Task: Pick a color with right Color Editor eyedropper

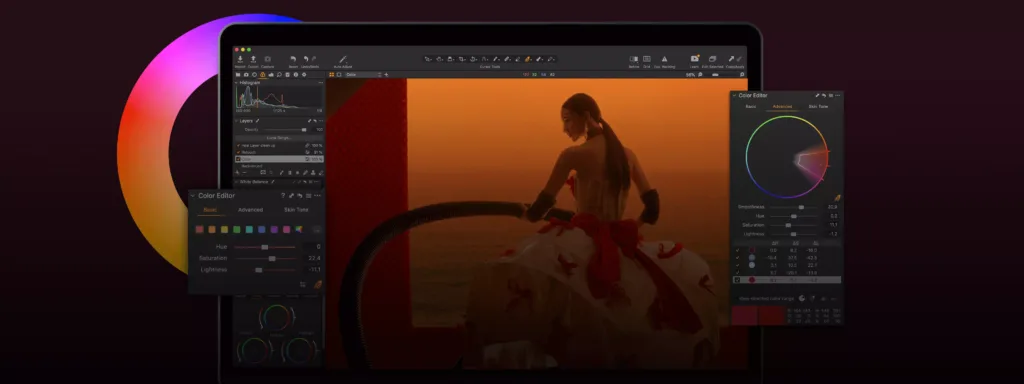Action: coord(837,198)
